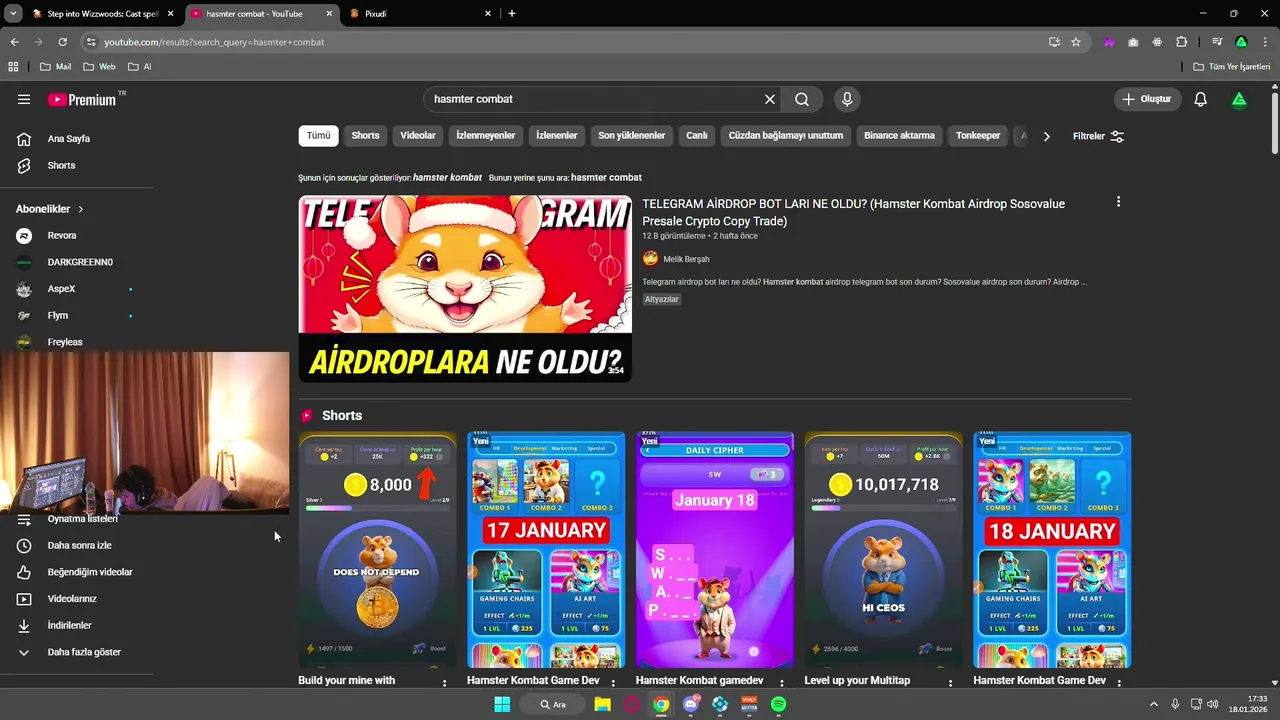1280x720 pixels.
Task: Open the media control music icon
Action: (x=1217, y=42)
